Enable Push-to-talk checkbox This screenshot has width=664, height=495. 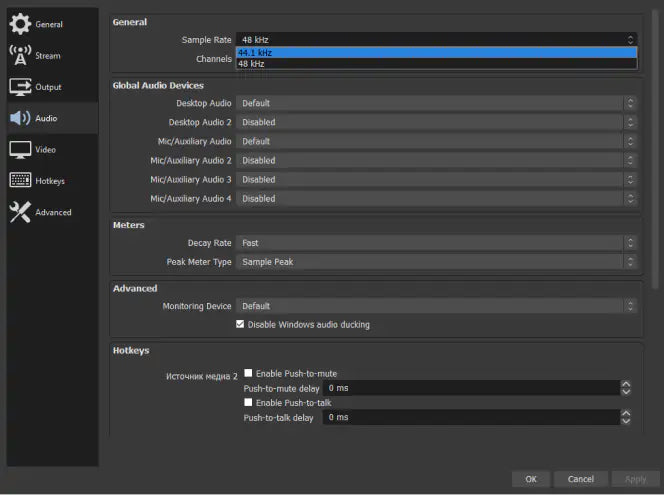(248, 402)
